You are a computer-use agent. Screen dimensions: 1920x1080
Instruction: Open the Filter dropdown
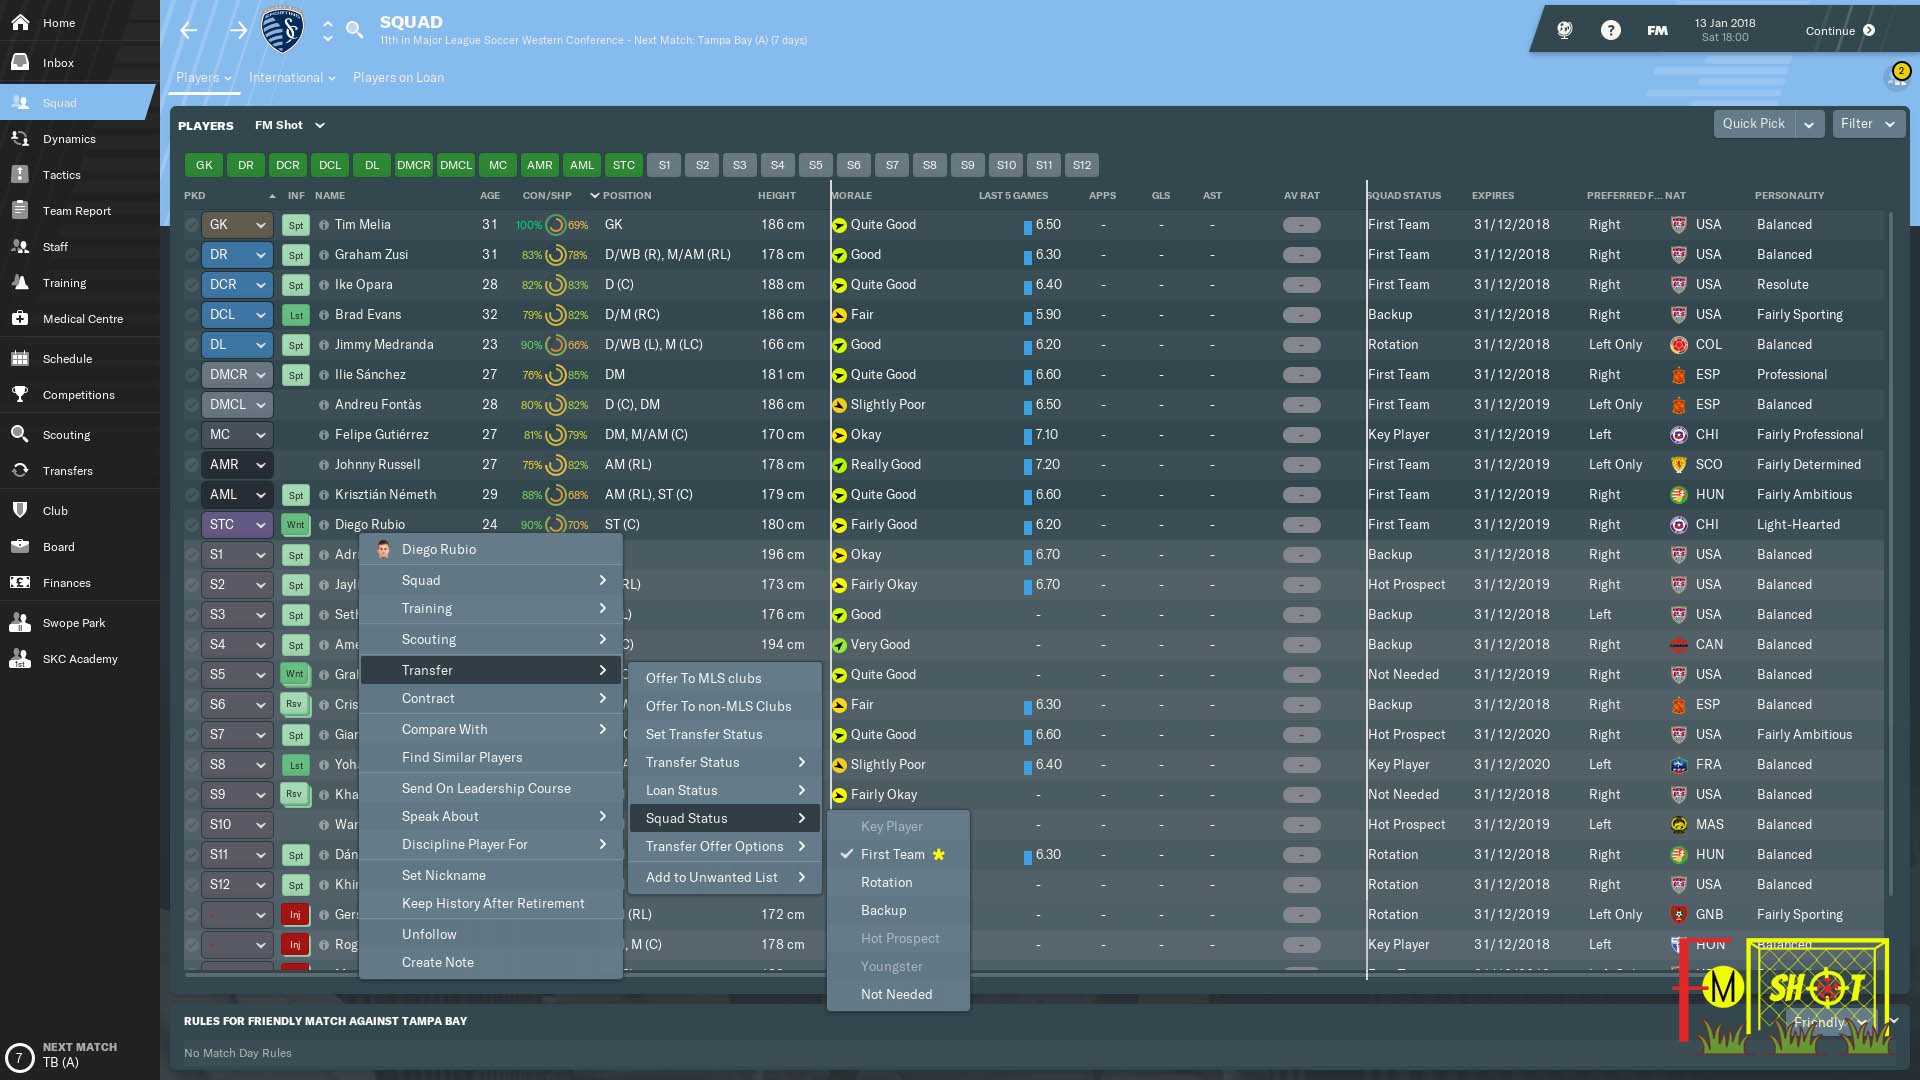coord(1867,124)
